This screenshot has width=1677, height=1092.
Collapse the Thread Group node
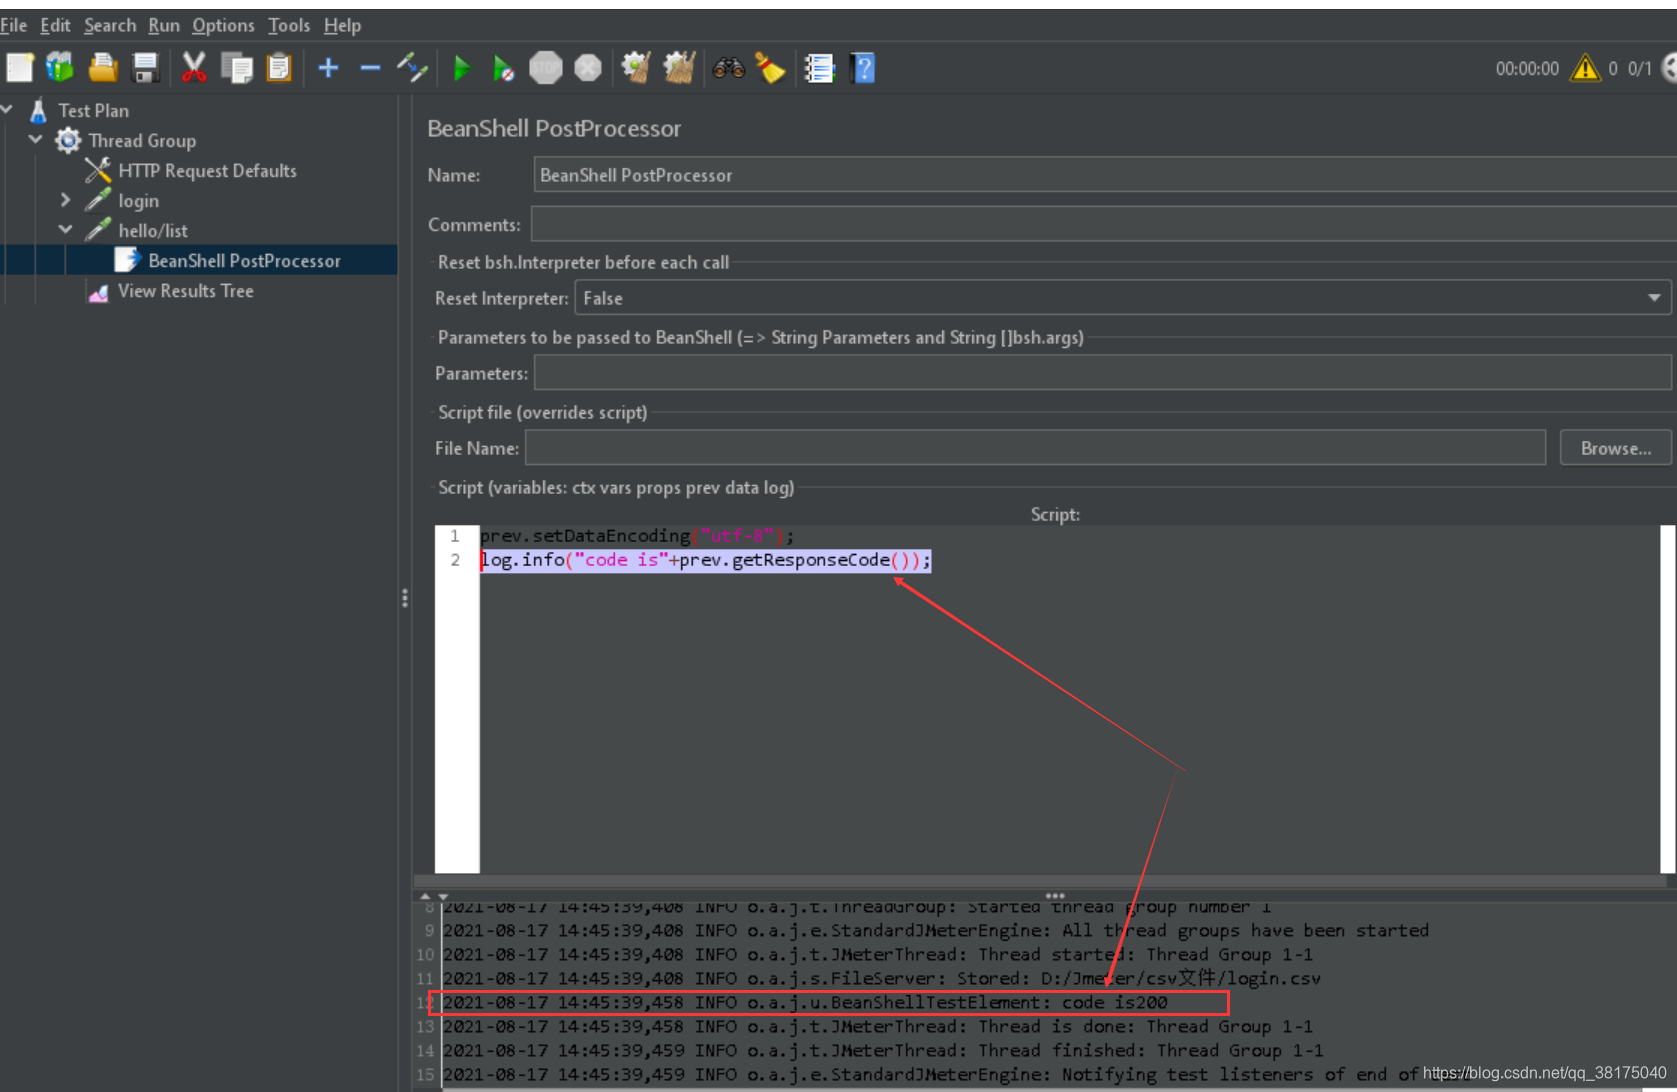[36, 139]
